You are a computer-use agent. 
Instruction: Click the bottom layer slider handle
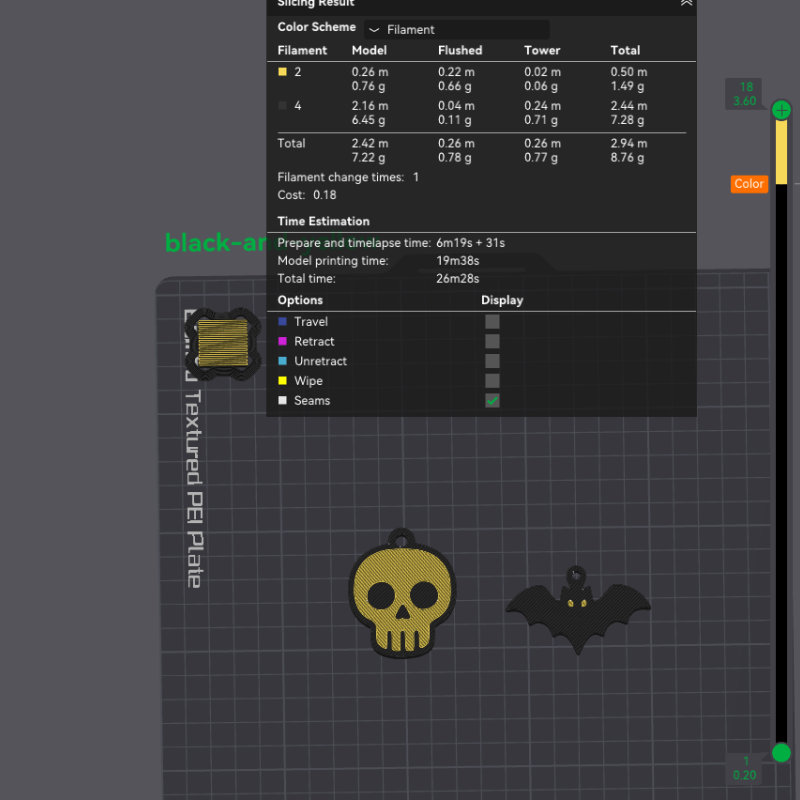[x=781, y=752]
